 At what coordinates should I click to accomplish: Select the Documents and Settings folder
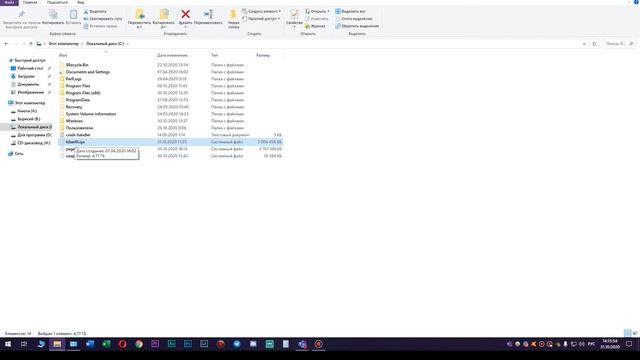point(87,72)
